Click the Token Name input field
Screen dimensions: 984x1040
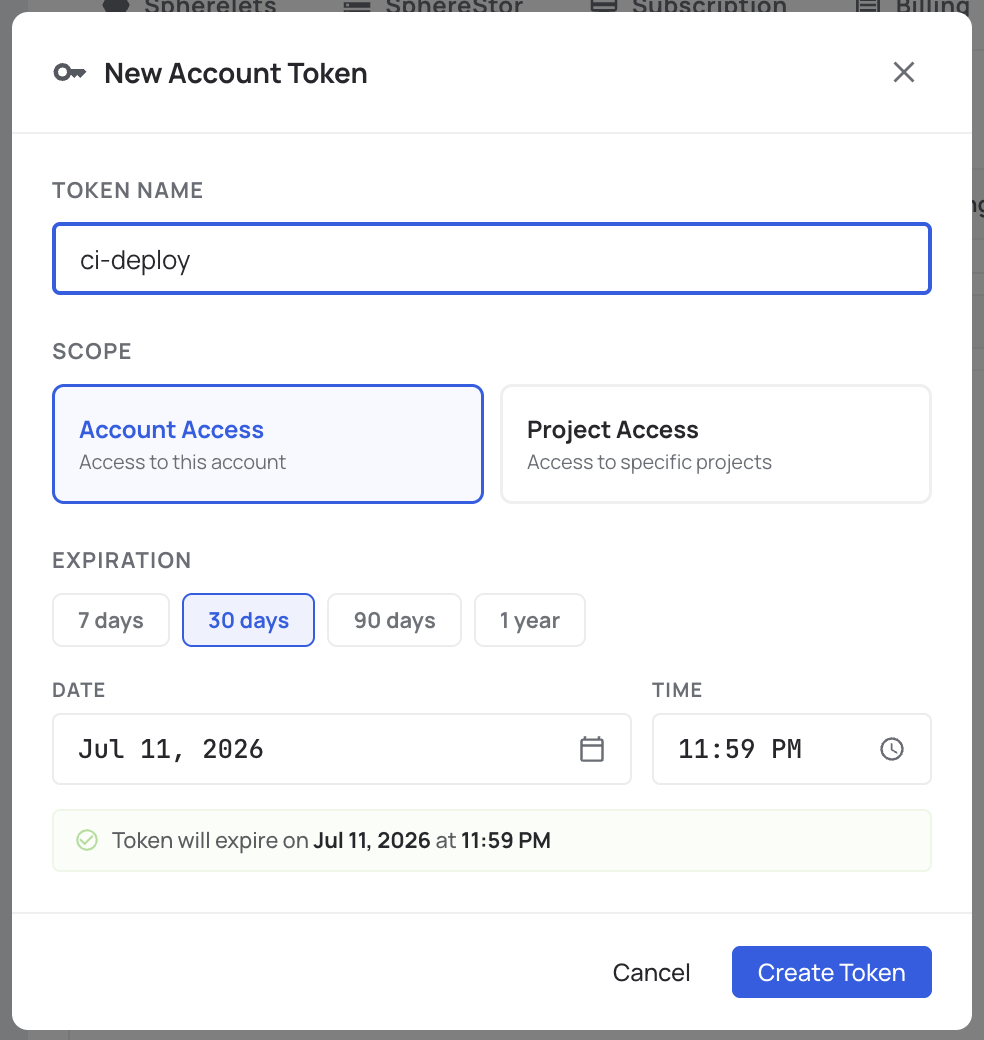(x=492, y=259)
